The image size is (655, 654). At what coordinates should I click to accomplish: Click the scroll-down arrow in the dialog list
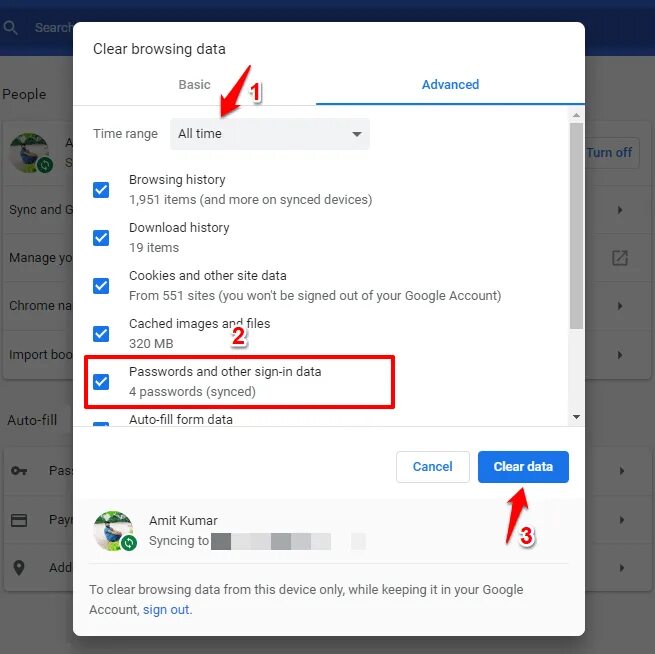[x=576, y=417]
